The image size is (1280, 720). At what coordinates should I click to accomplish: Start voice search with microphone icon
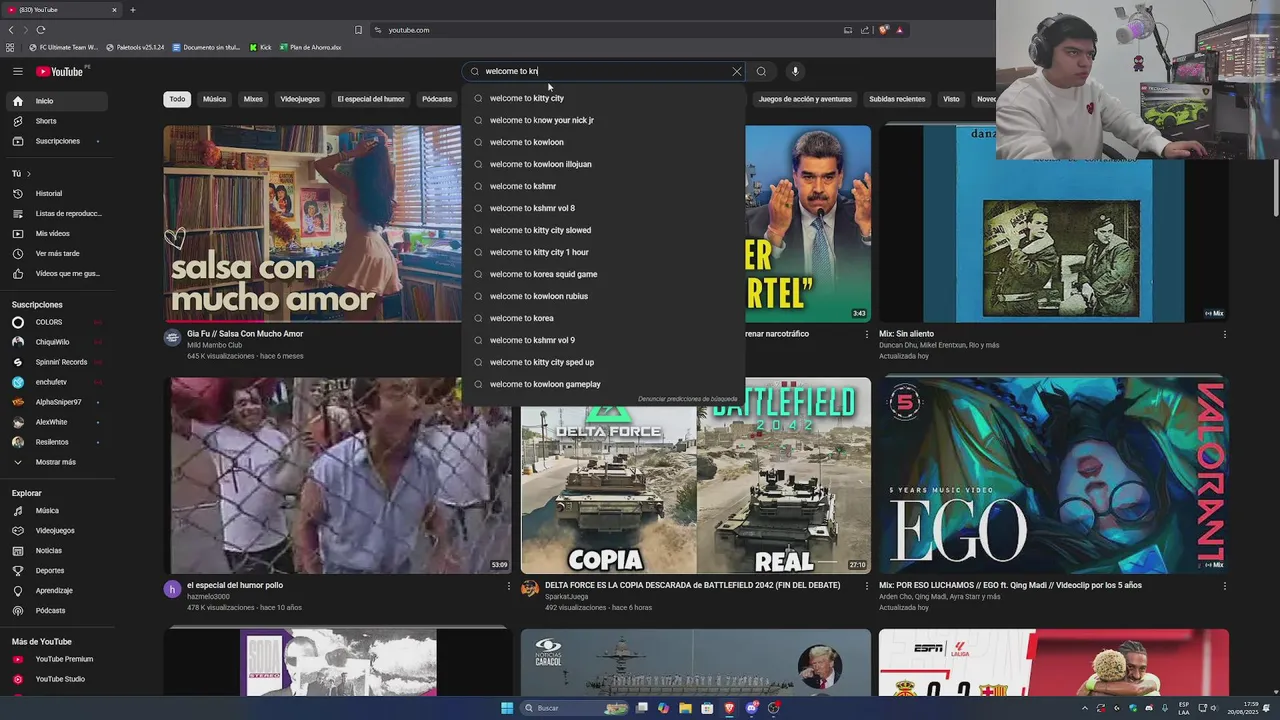795,71
